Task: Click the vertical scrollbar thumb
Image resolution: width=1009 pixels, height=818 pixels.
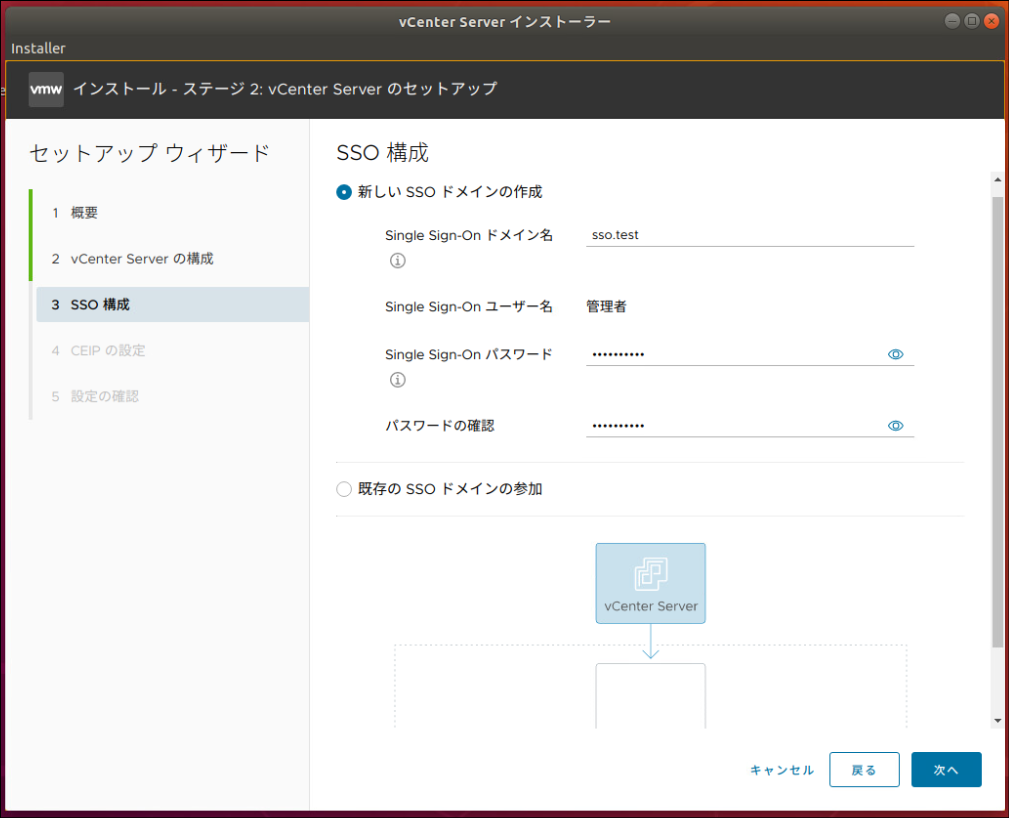Action: [x=997, y=422]
